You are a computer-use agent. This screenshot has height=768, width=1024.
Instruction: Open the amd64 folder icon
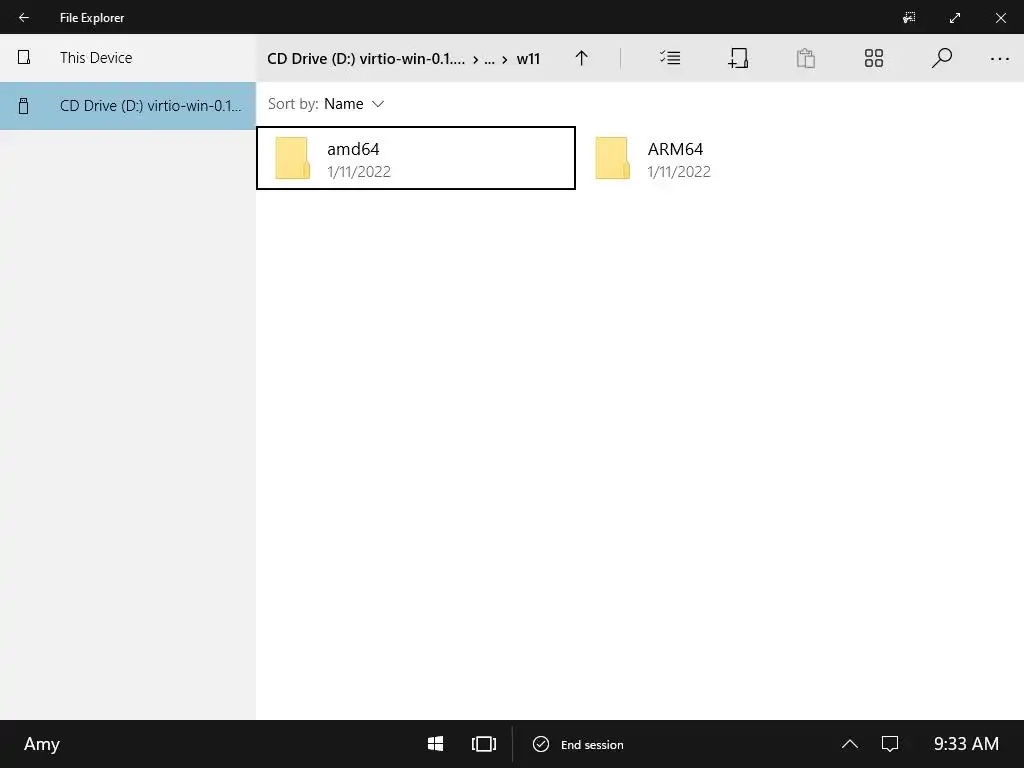click(292, 158)
